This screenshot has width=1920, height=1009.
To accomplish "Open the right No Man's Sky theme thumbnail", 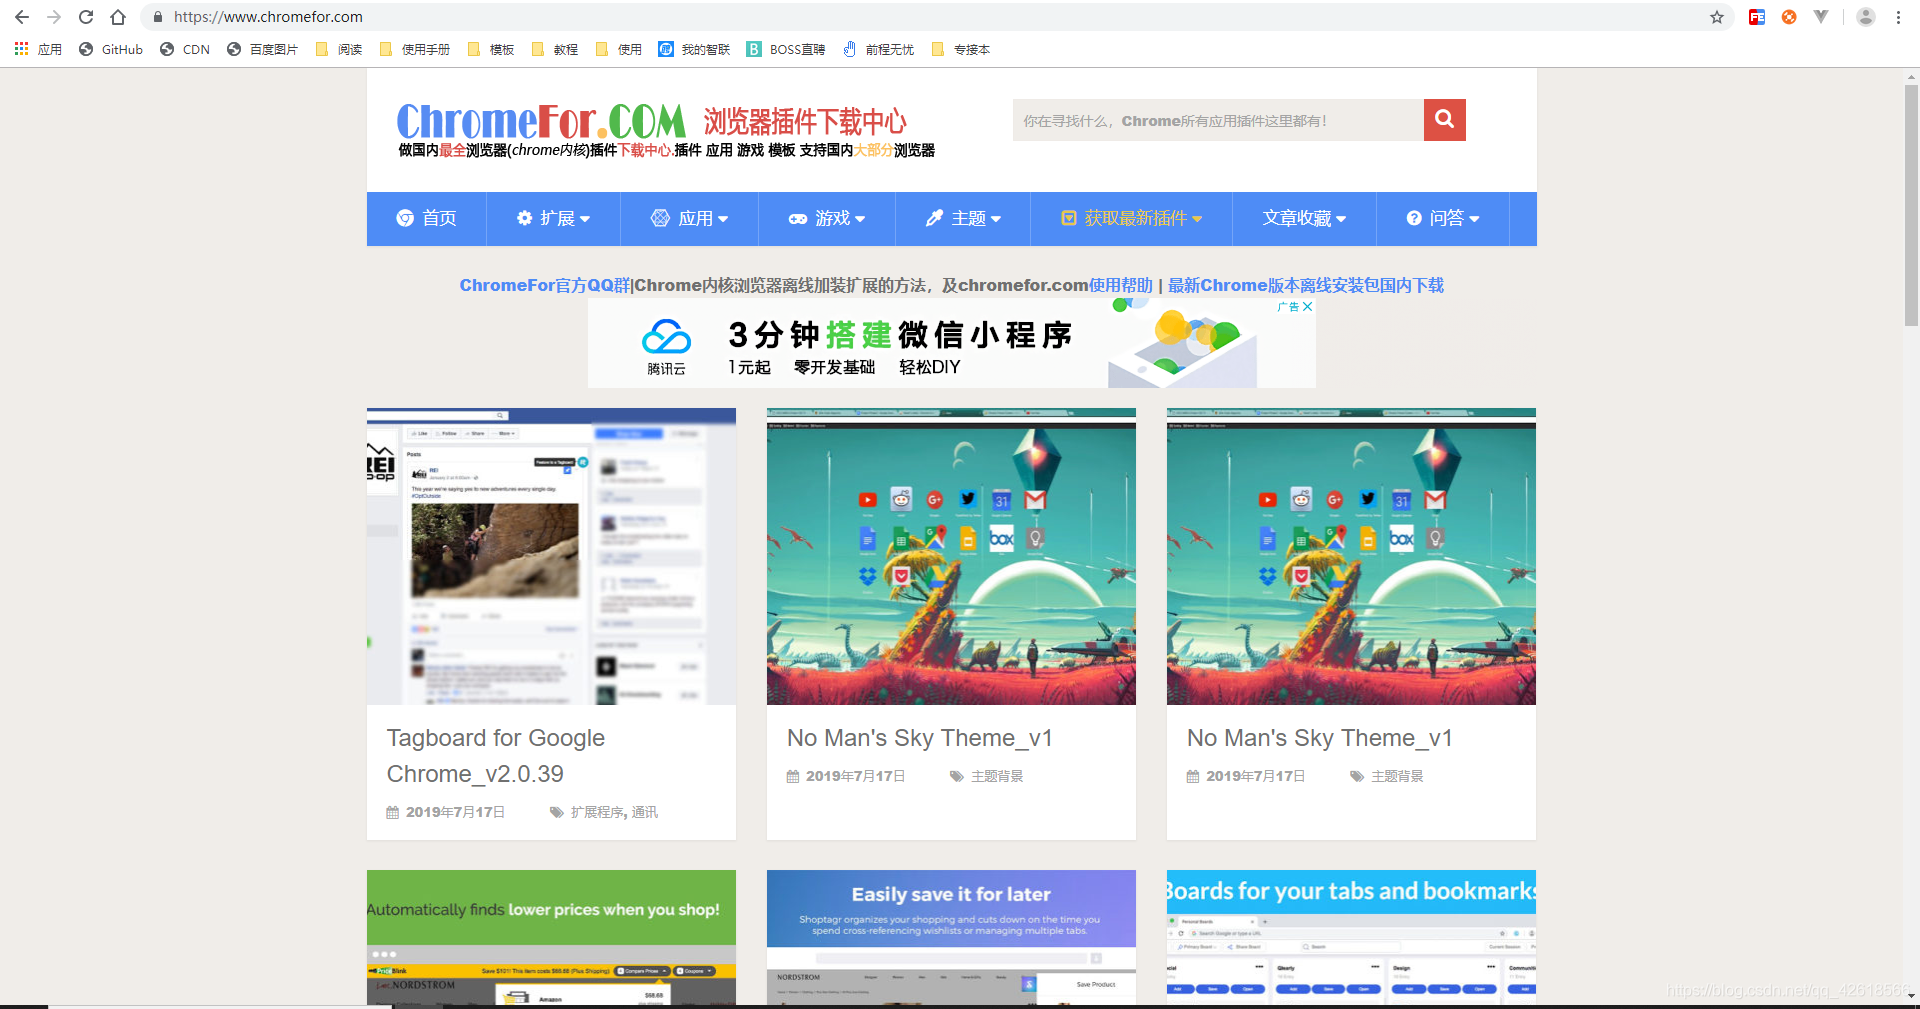I will pyautogui.click(x=1351, y=556).
